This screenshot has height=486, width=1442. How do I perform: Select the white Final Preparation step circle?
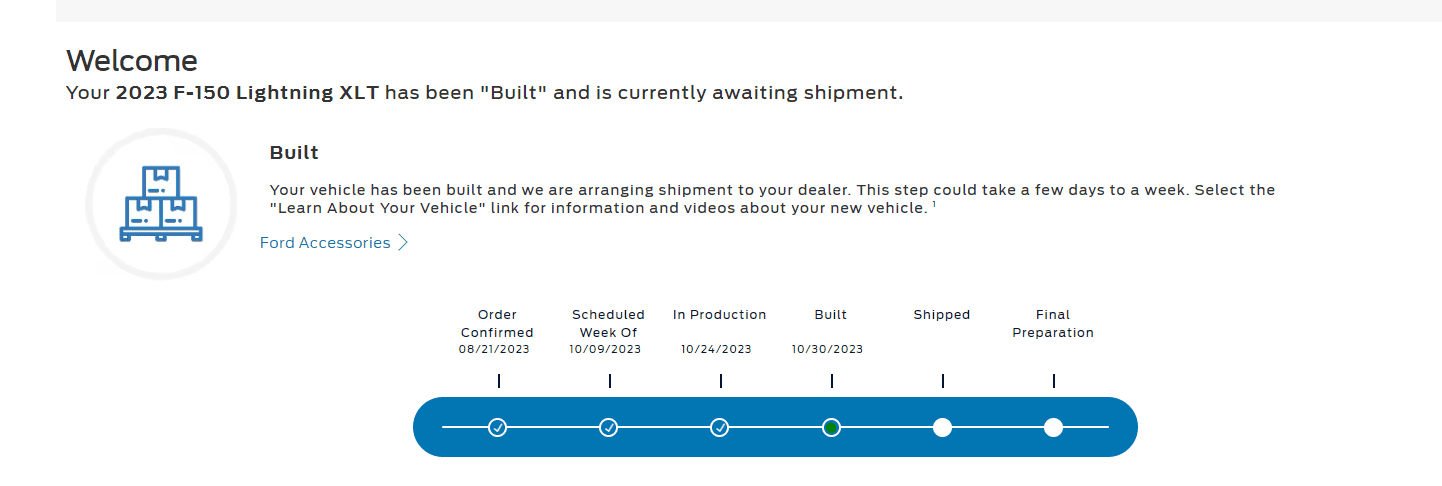(x=1053, y=428)
